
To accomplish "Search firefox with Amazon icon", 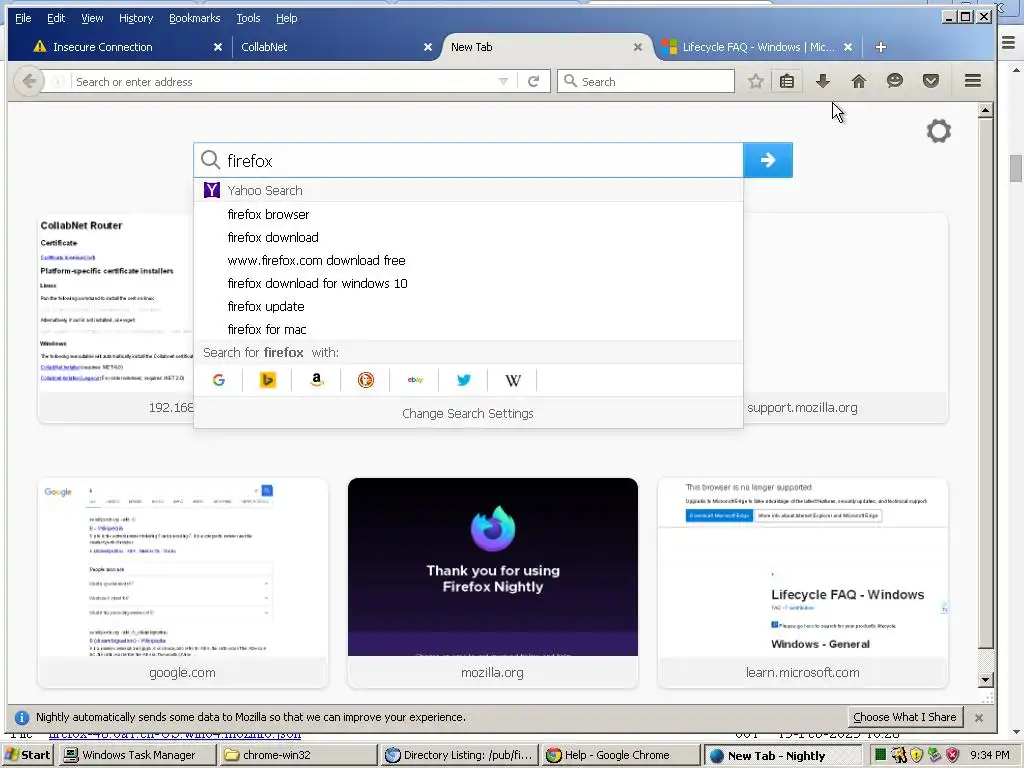I will 317,380.
